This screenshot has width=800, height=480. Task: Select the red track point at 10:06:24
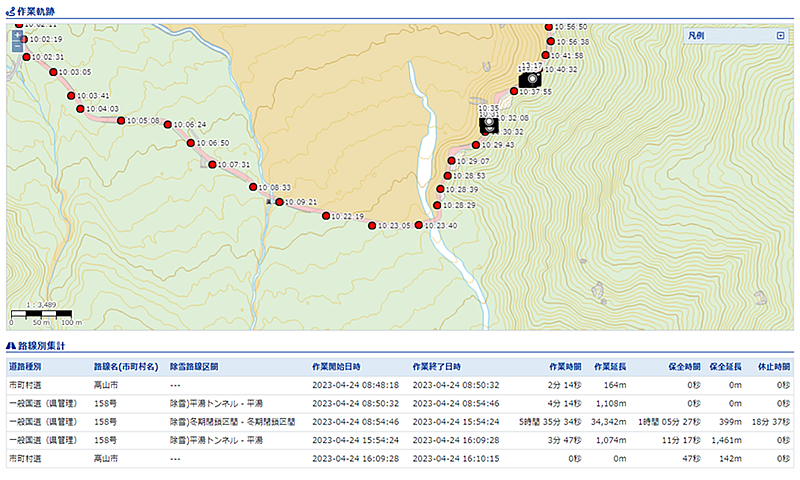pos(167,124)
